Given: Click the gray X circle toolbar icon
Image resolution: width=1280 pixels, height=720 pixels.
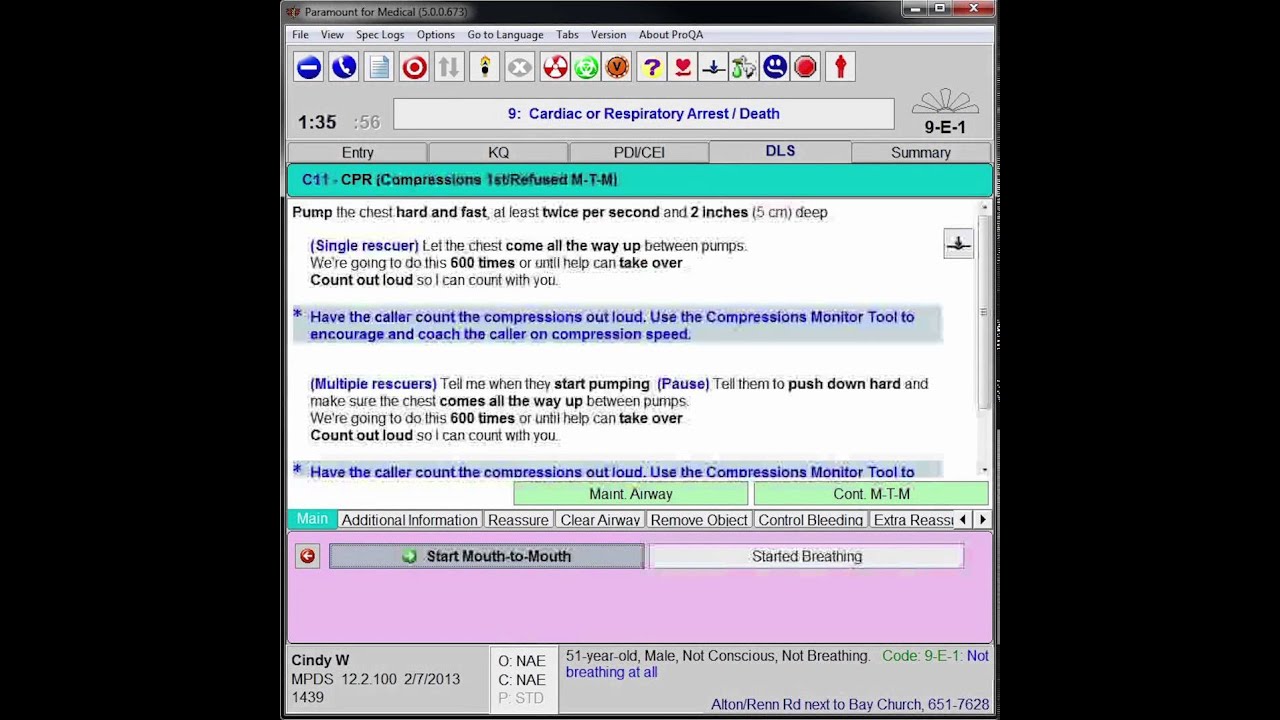Looking at the screenshot, I should (x=519, y=67).
